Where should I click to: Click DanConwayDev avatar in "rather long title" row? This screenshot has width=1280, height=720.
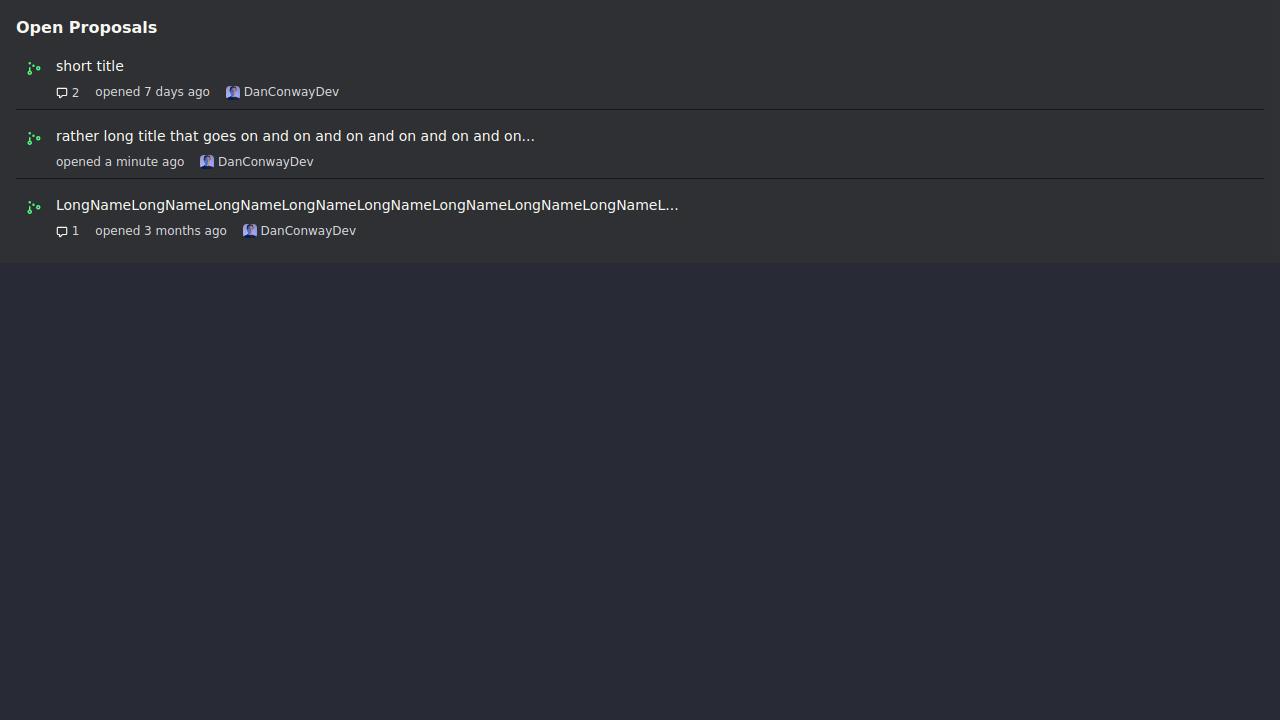point(207,162)
